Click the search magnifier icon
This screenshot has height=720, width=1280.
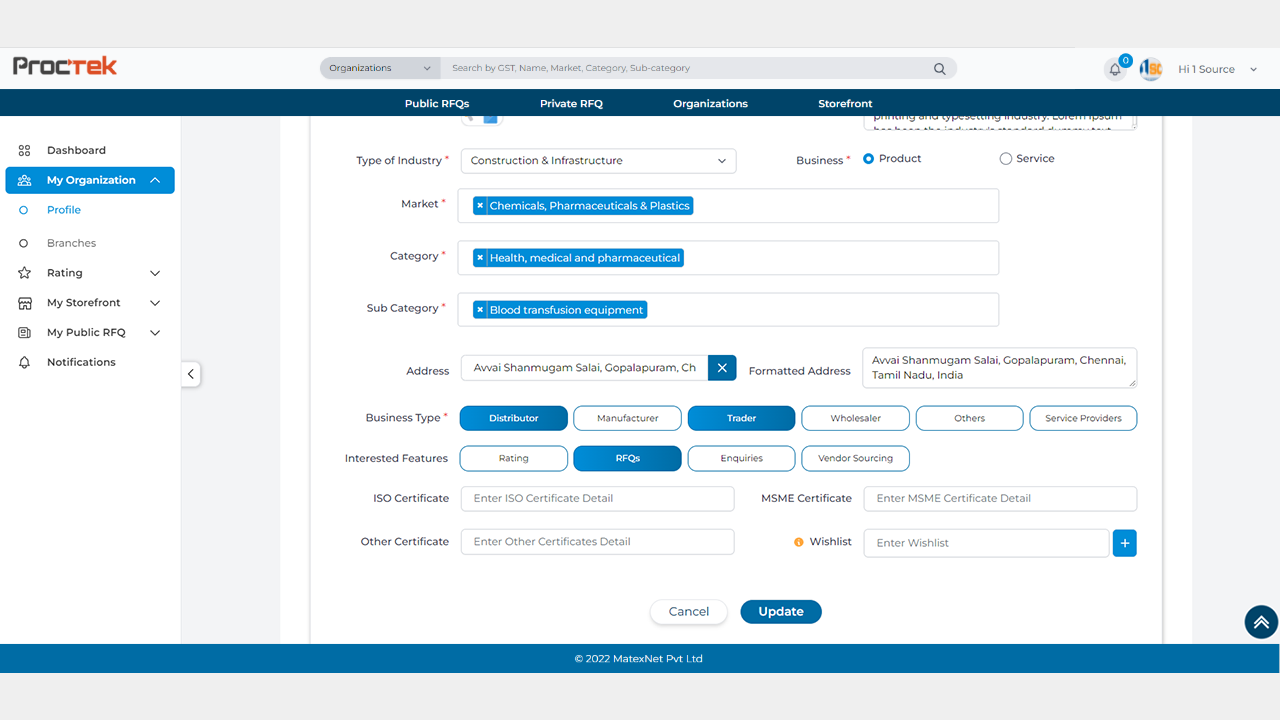pos(939,69)
